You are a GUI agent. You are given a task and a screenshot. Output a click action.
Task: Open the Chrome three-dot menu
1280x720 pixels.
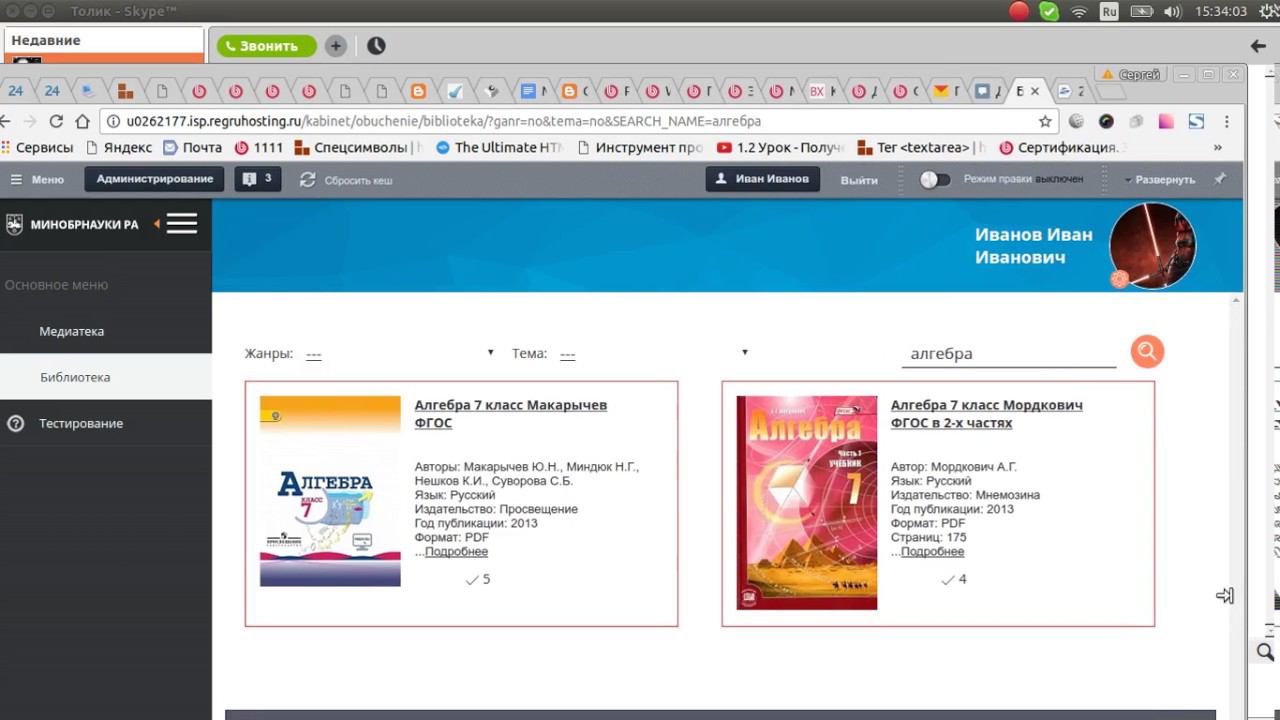pyautogui.click(x=1226, y=121)
